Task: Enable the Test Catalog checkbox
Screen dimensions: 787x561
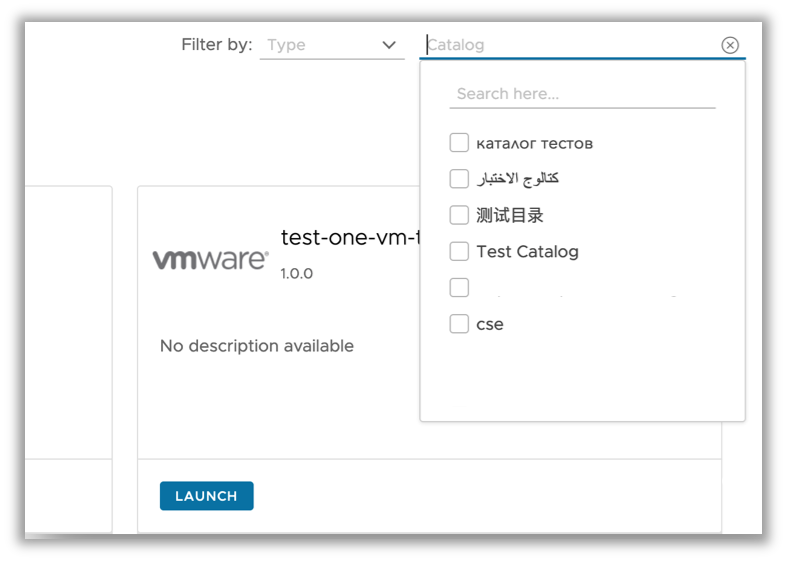Action: pos(459,251)
